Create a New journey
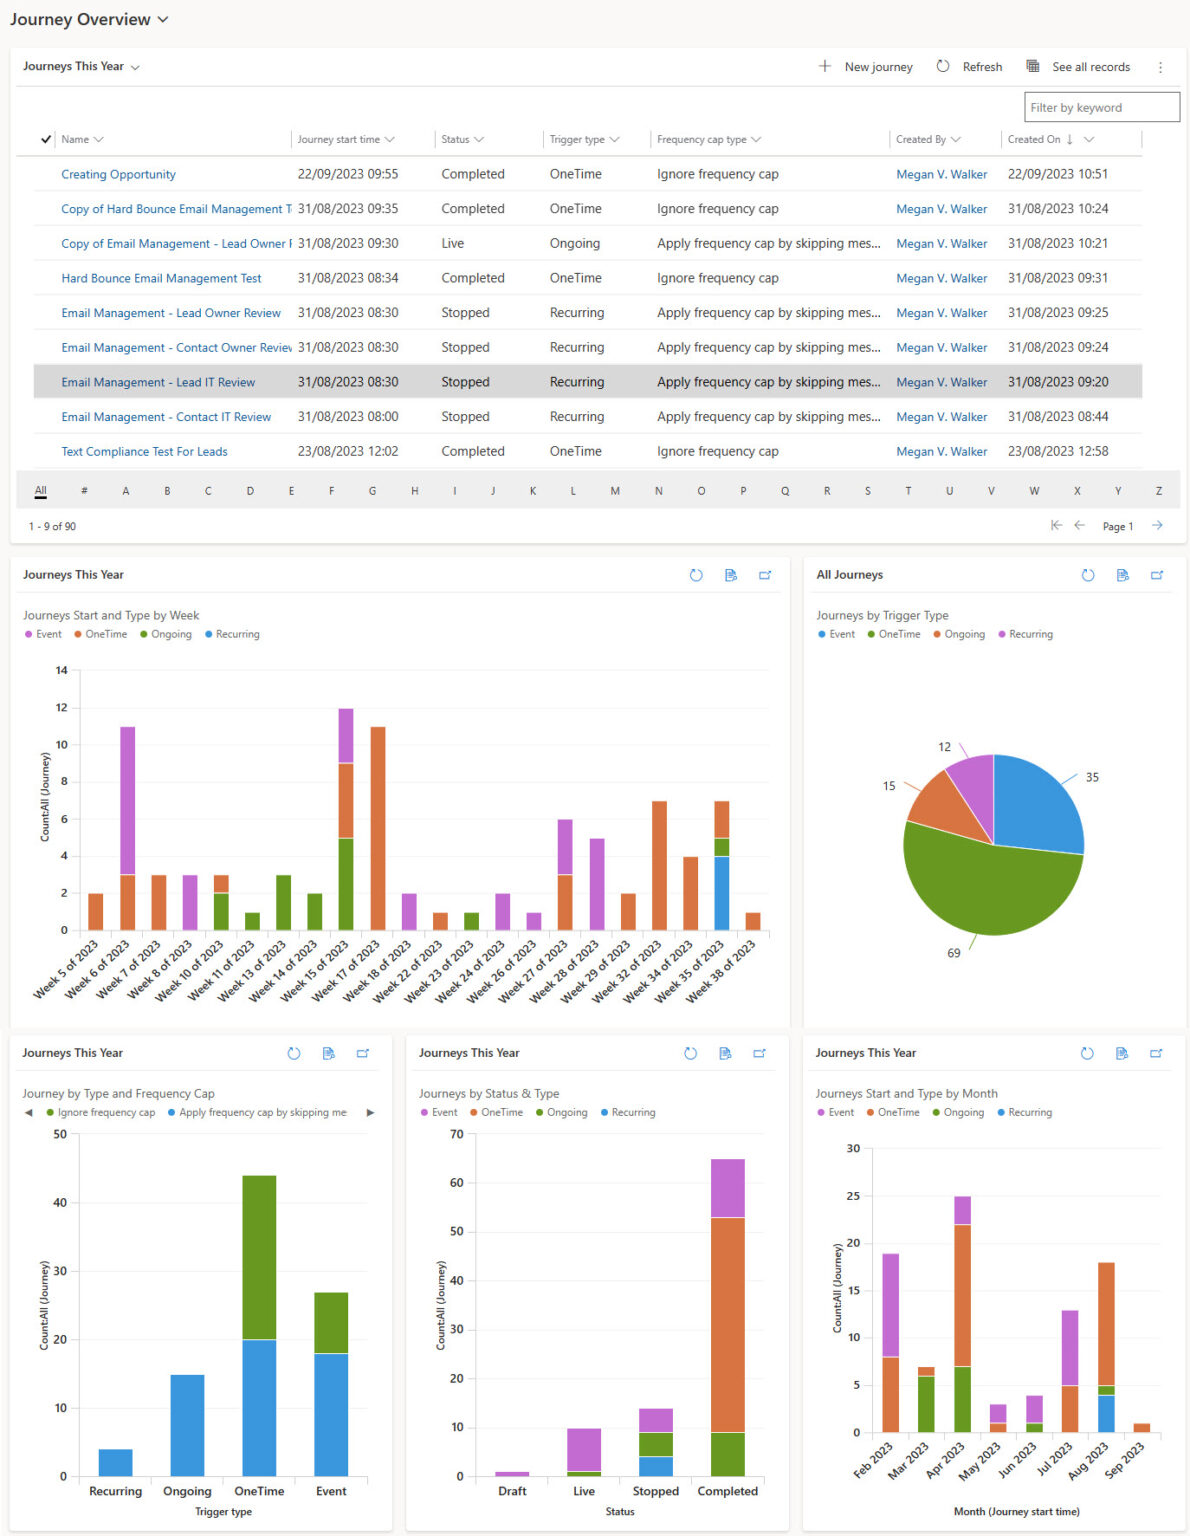The height and width of the screenshot is (1536, 1190). click(x=866, y=66)
